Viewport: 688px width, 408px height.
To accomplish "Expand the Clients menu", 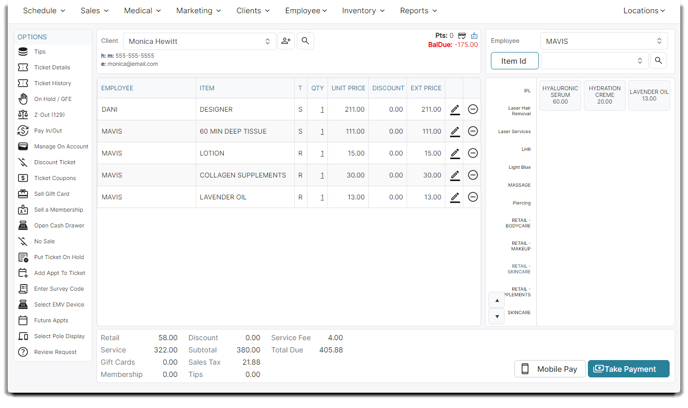I will [x=253, y=11].
